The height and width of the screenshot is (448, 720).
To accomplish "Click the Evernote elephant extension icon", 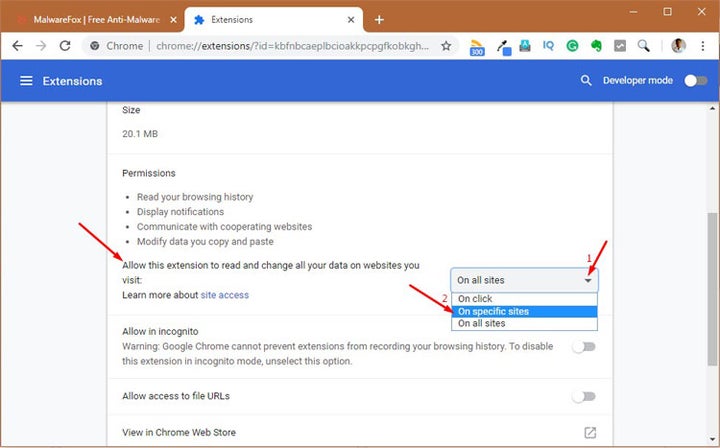I will [598, 46].
